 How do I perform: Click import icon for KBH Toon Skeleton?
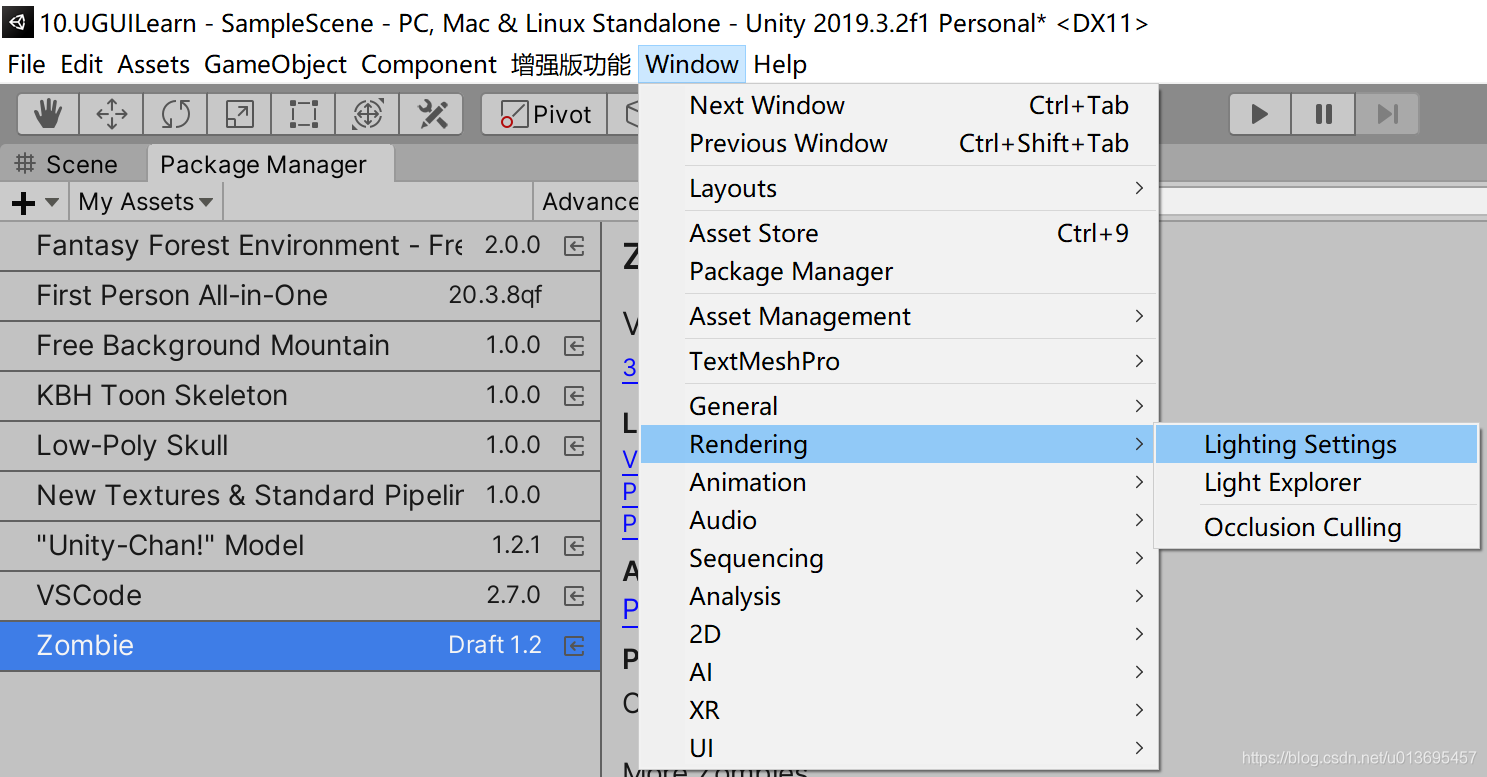click(574, 396)
